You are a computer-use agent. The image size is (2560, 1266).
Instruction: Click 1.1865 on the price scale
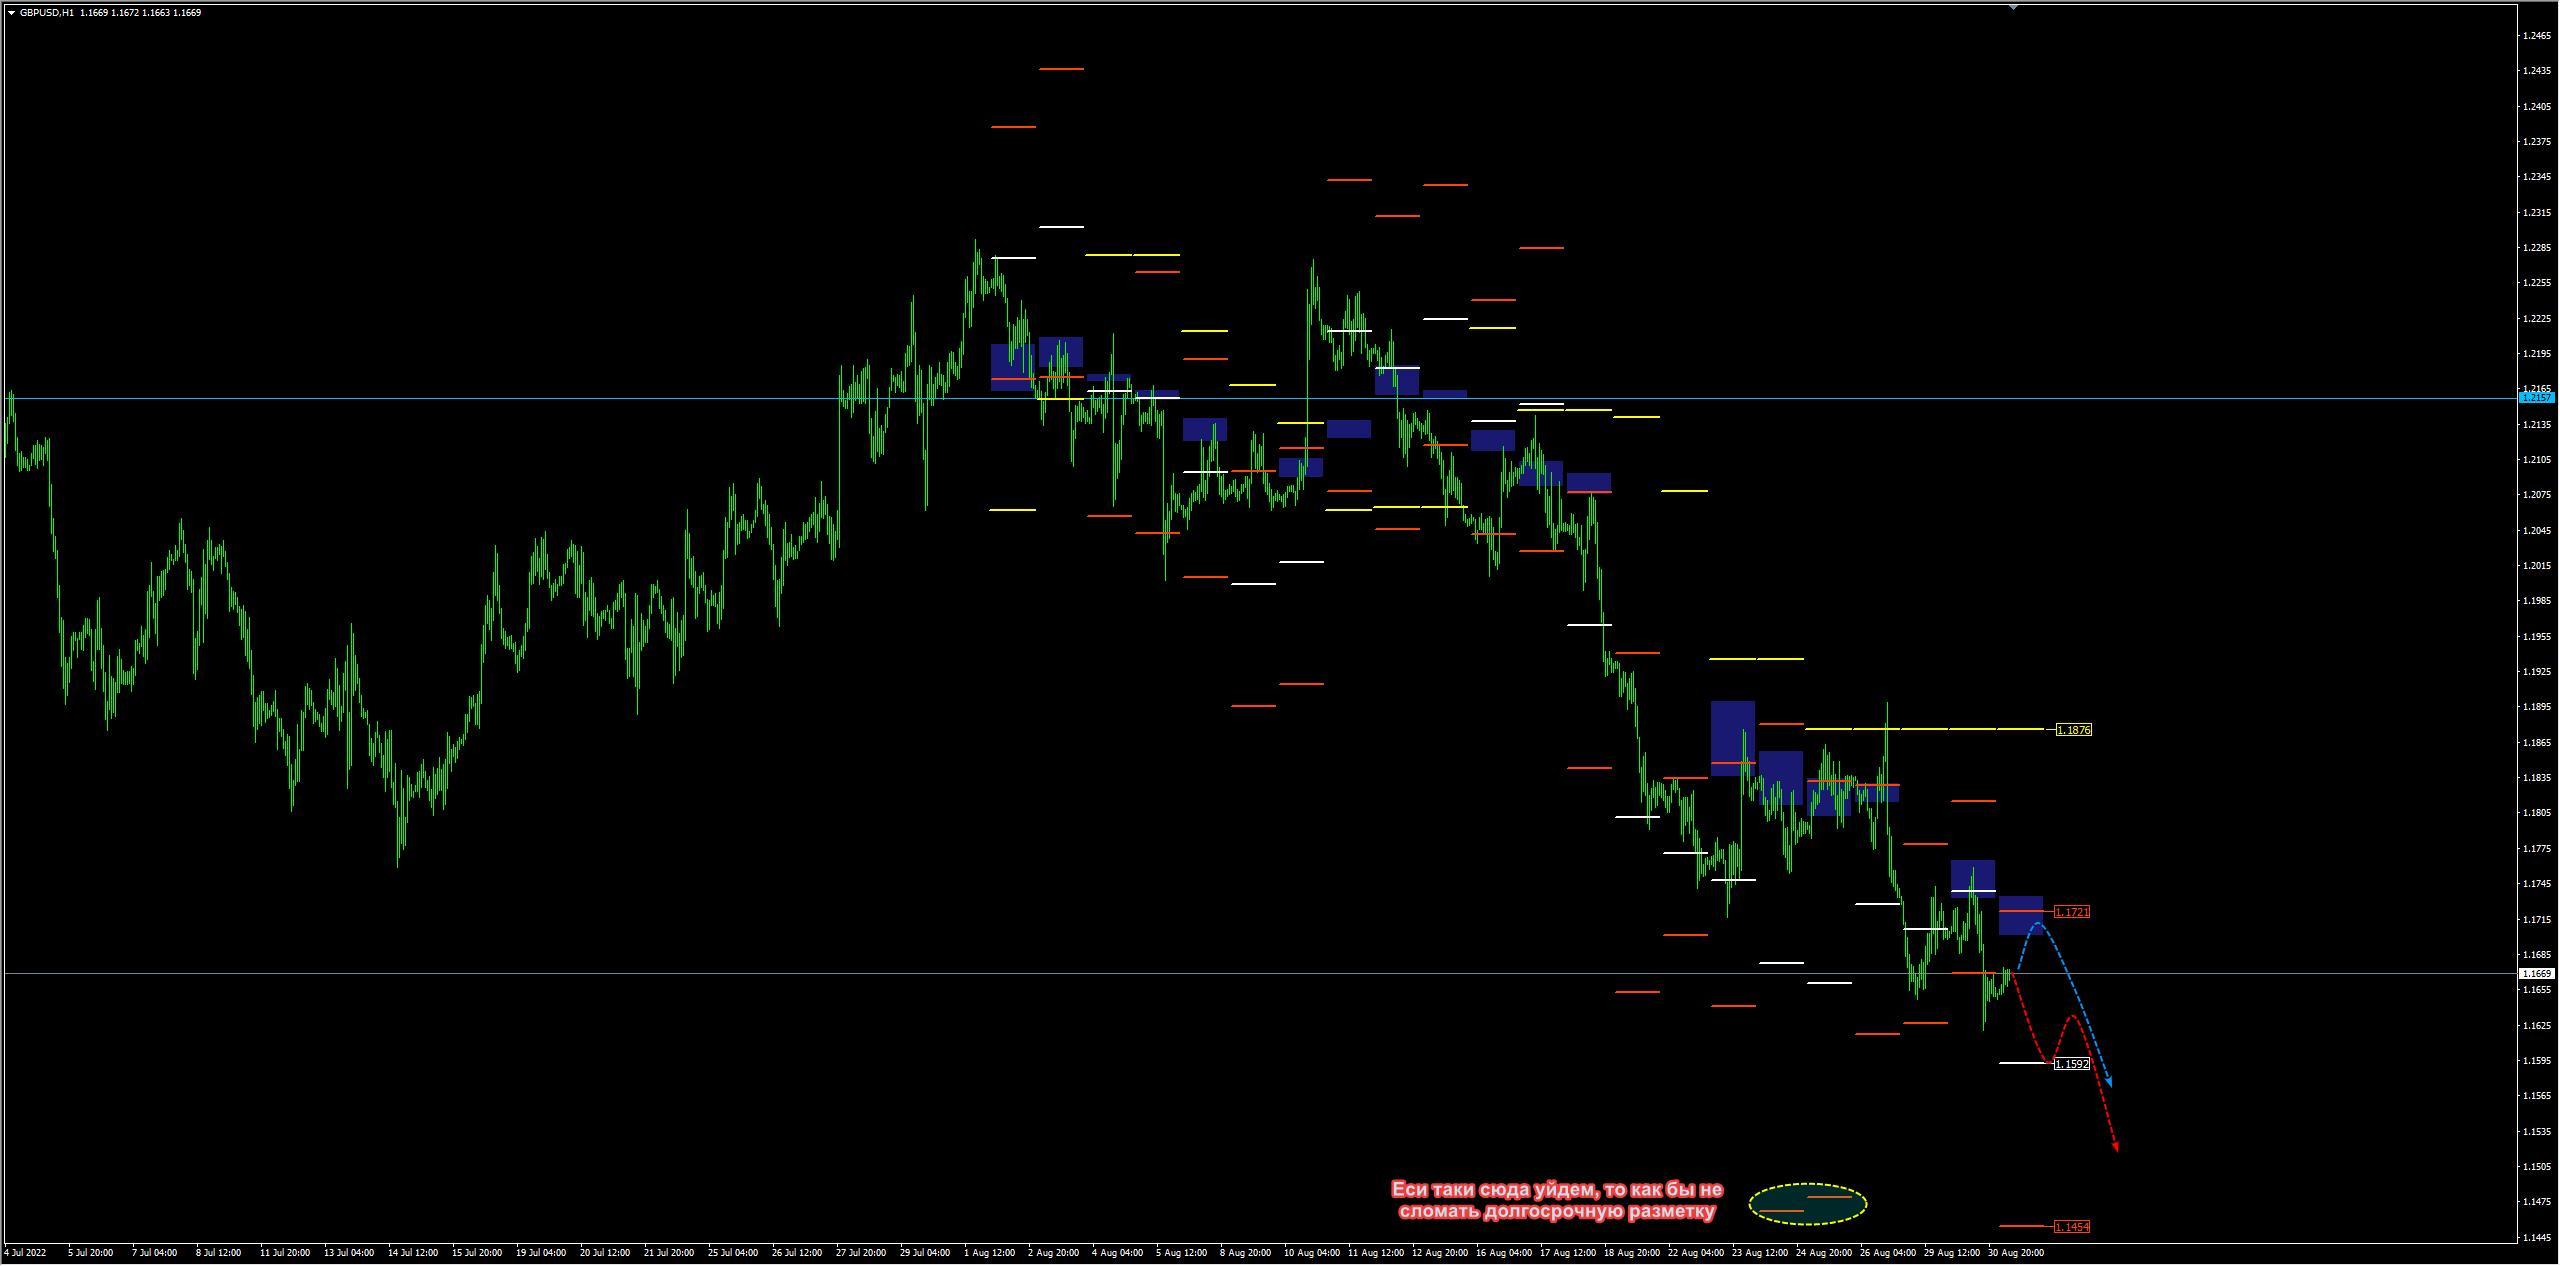[2536, 743]
